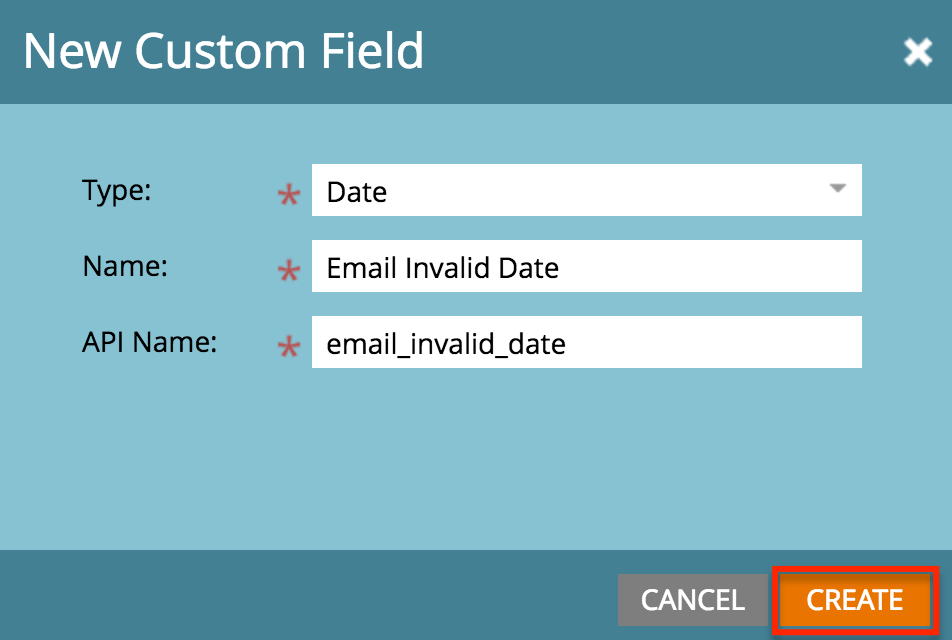Click the Name label

(124, 266)
